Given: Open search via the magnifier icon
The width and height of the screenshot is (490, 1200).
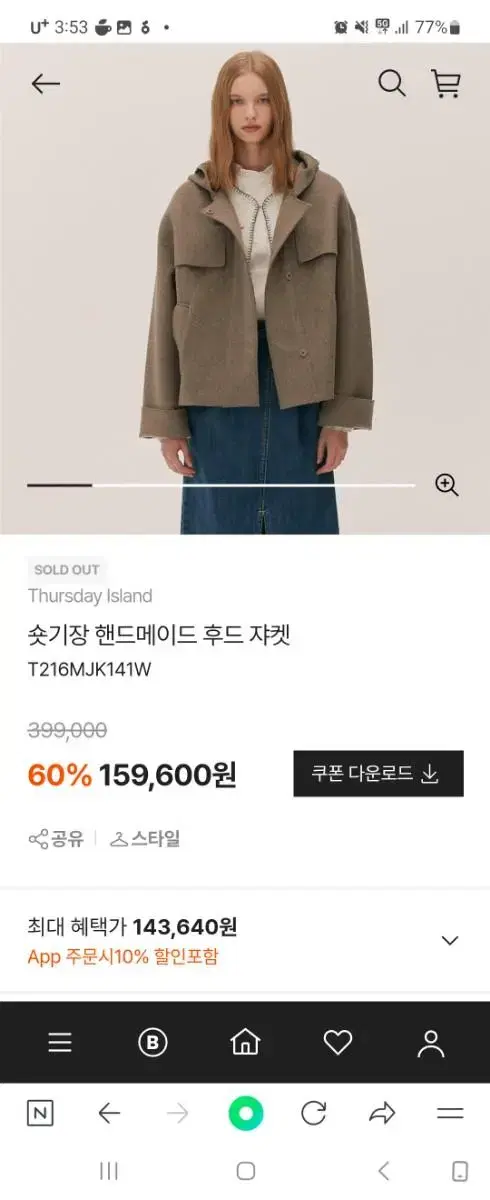Looking at the screenshot, I should tap(392, 83).
